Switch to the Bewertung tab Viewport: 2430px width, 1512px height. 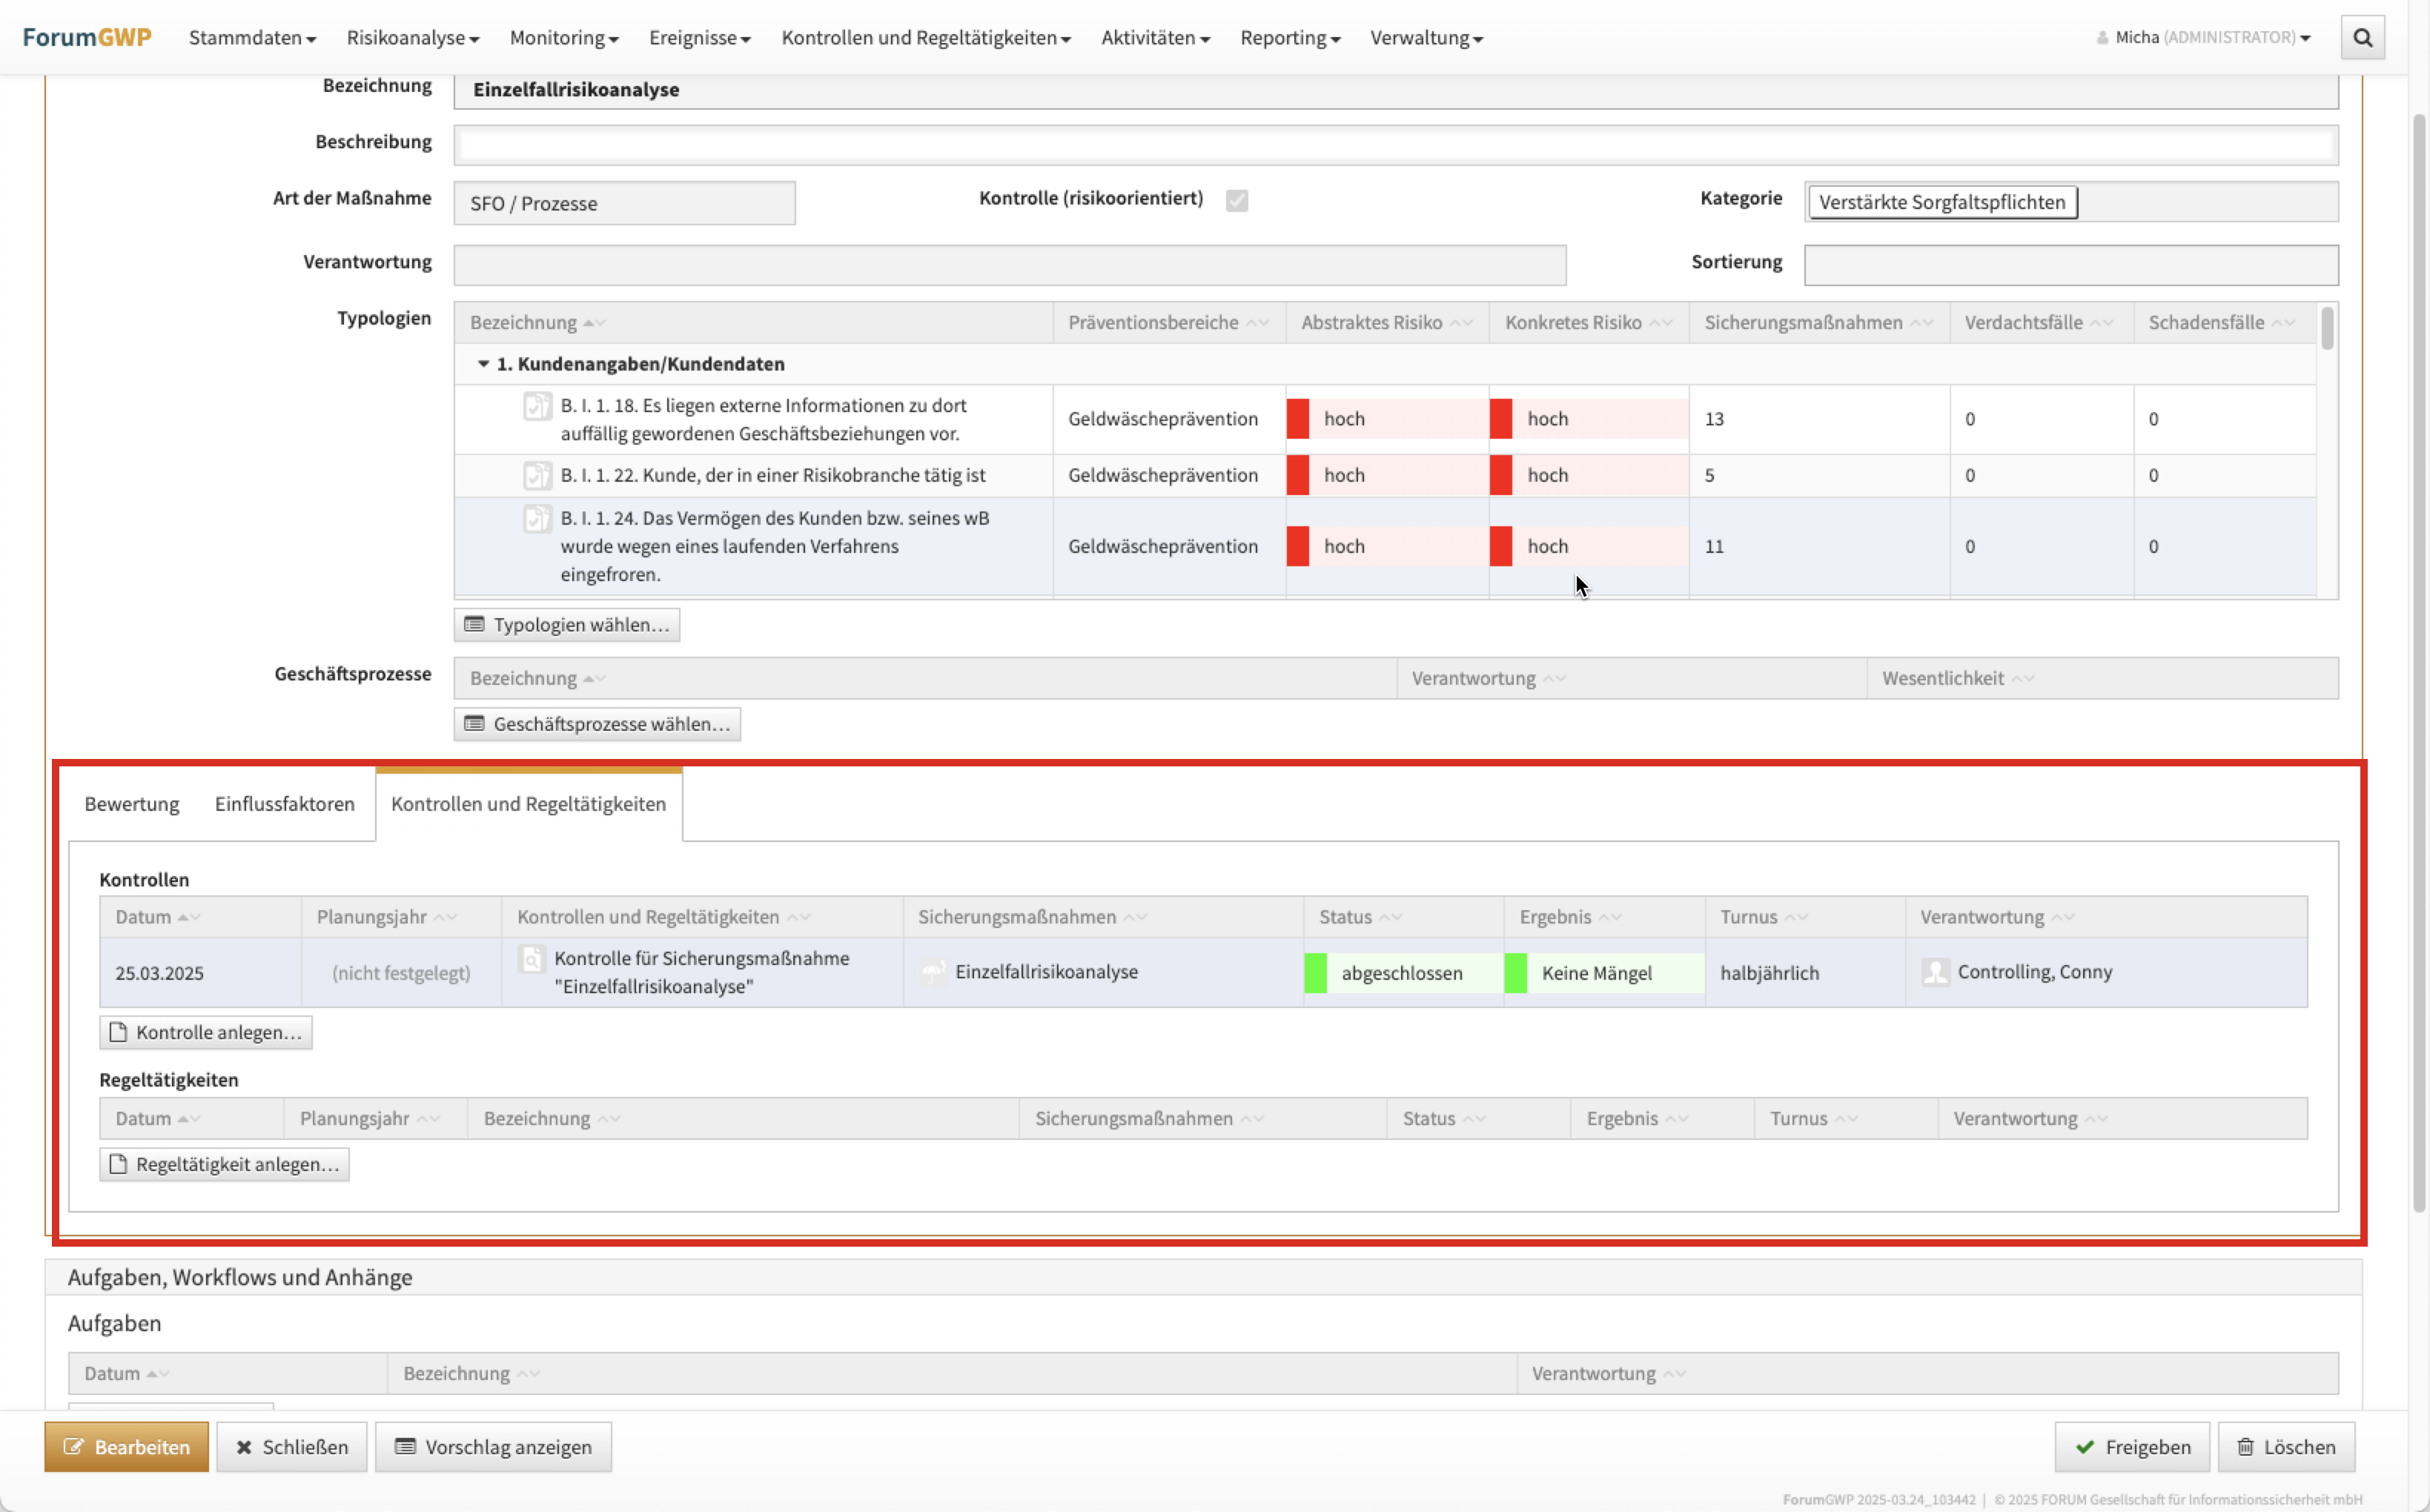coord(131,804)
